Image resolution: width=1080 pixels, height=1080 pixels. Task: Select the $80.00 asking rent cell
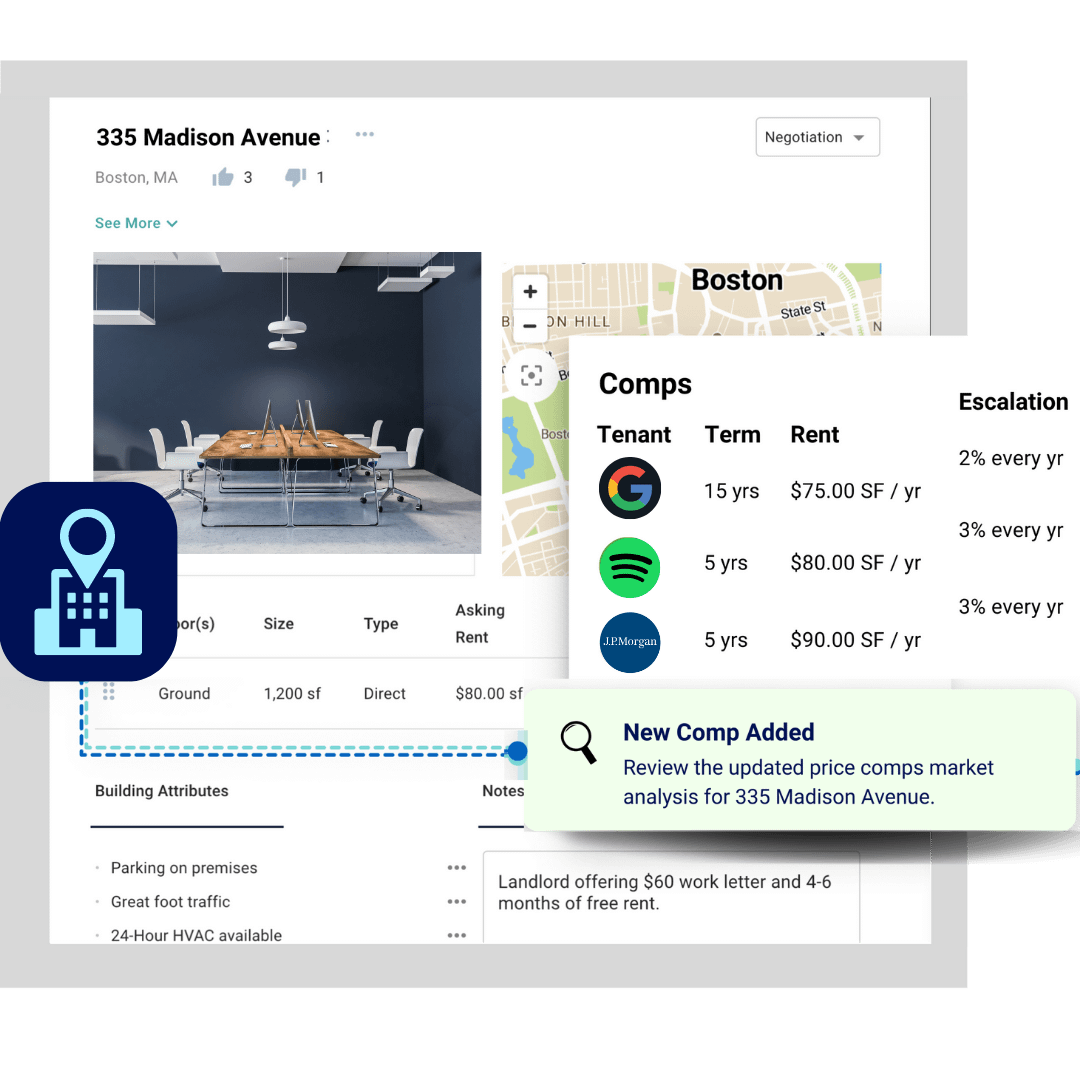pos(488,694)
